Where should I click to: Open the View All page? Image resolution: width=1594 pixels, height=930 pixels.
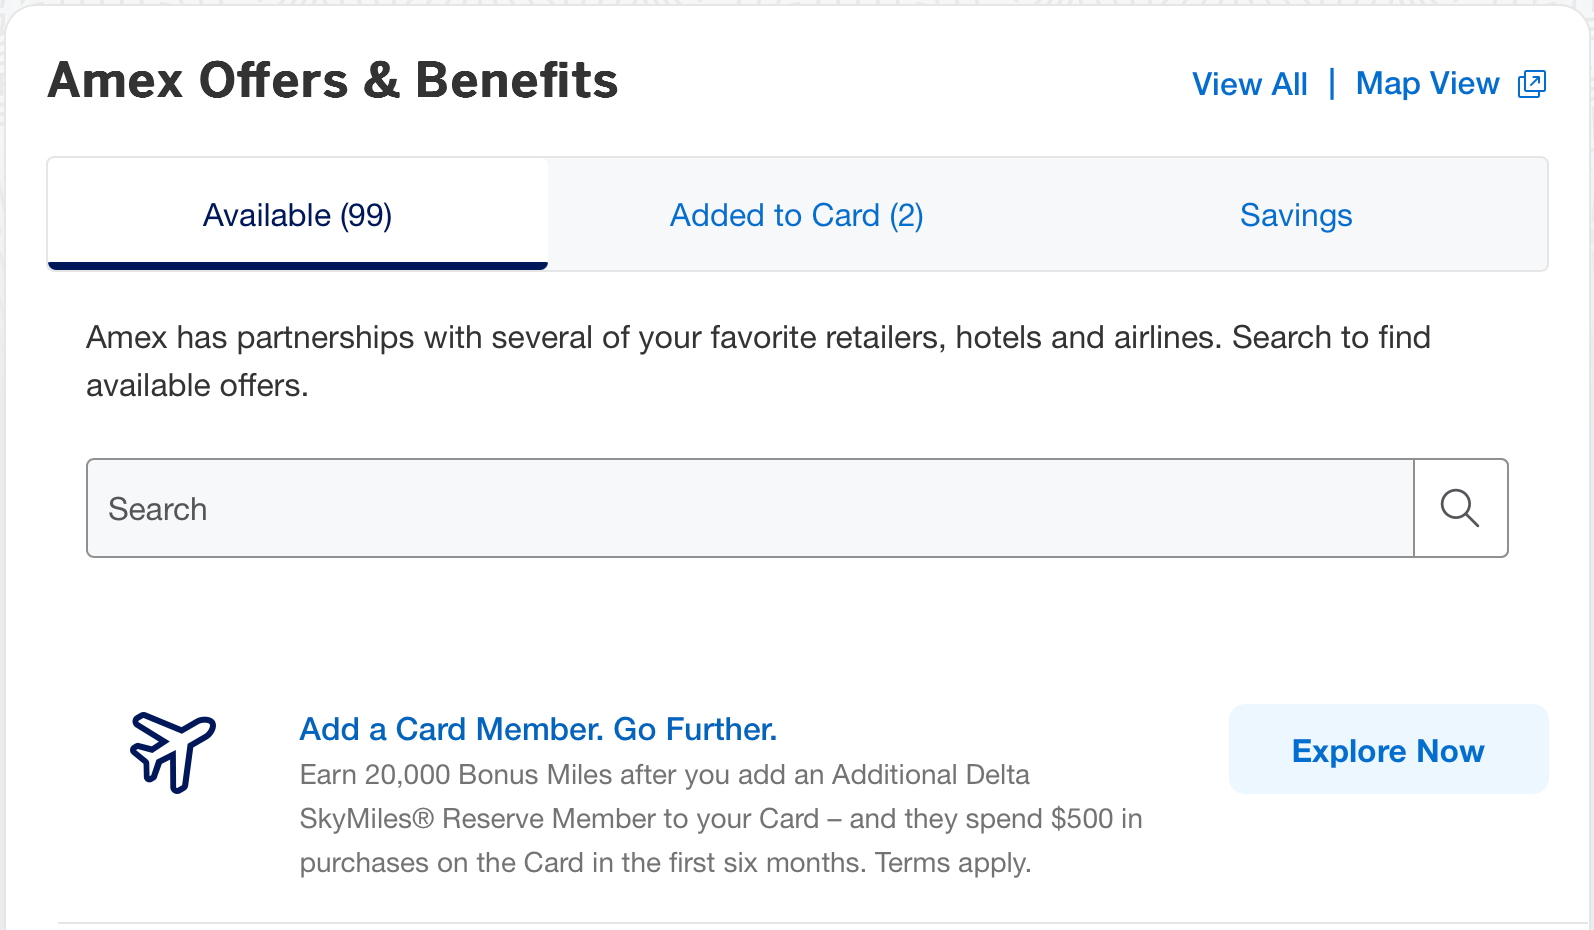1249,83
